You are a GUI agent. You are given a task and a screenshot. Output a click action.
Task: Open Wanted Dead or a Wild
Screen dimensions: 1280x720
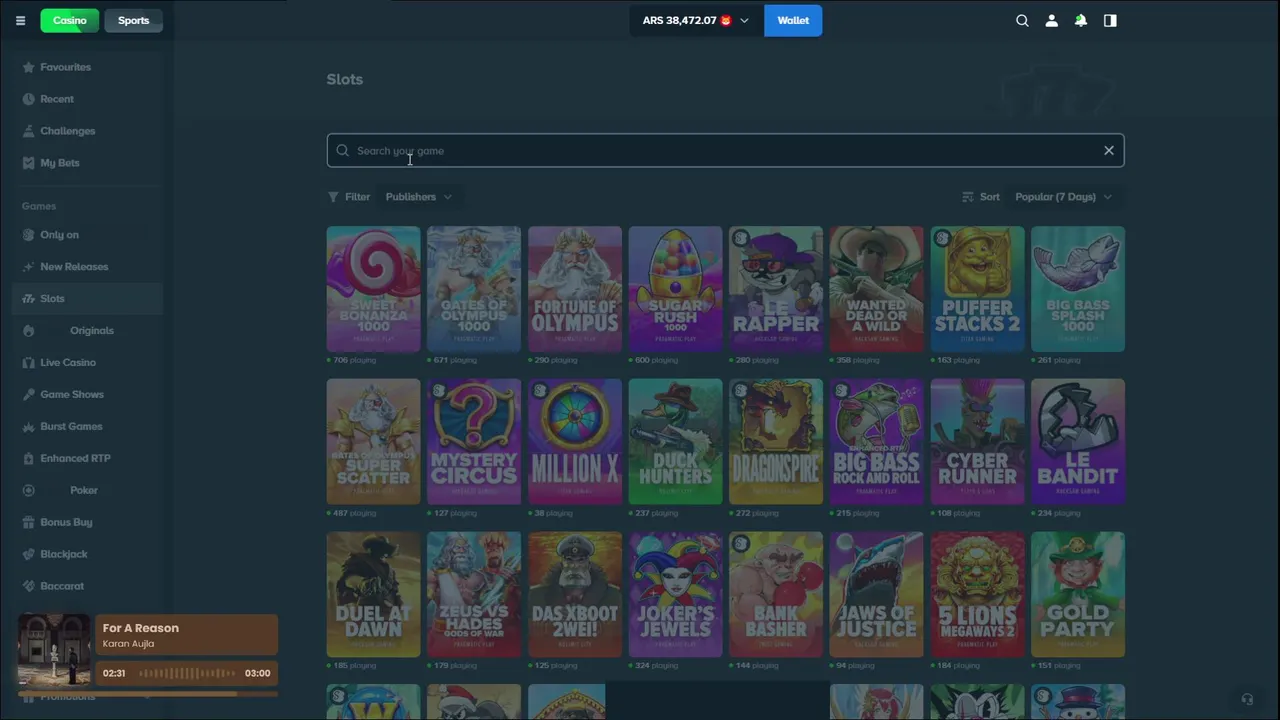877,289
